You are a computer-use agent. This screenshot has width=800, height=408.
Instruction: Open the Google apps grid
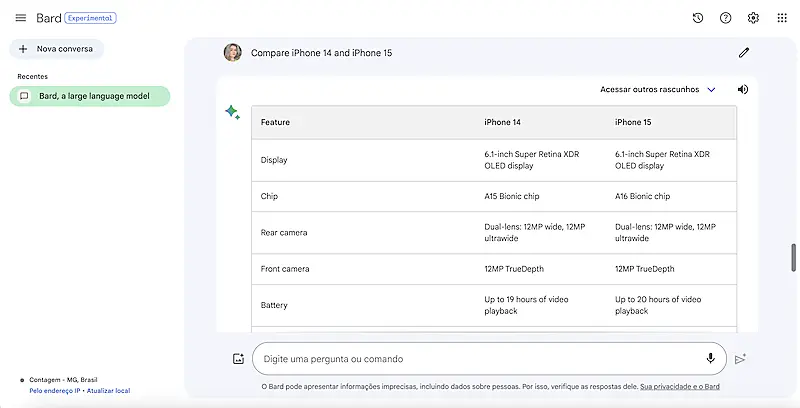782,18
